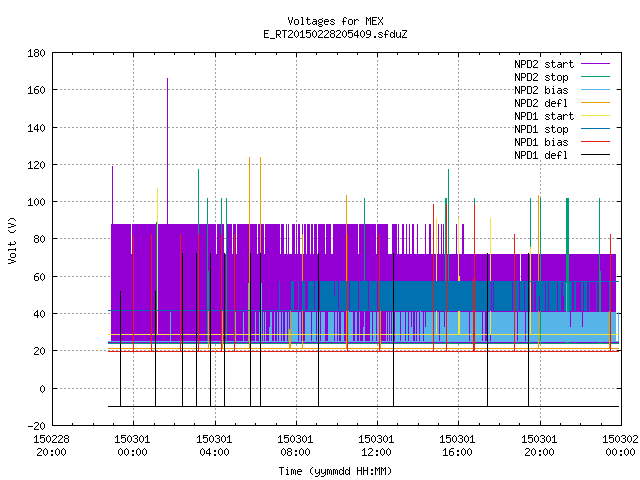Click the x-axis tick 150301 00:00

coord(132,446)
